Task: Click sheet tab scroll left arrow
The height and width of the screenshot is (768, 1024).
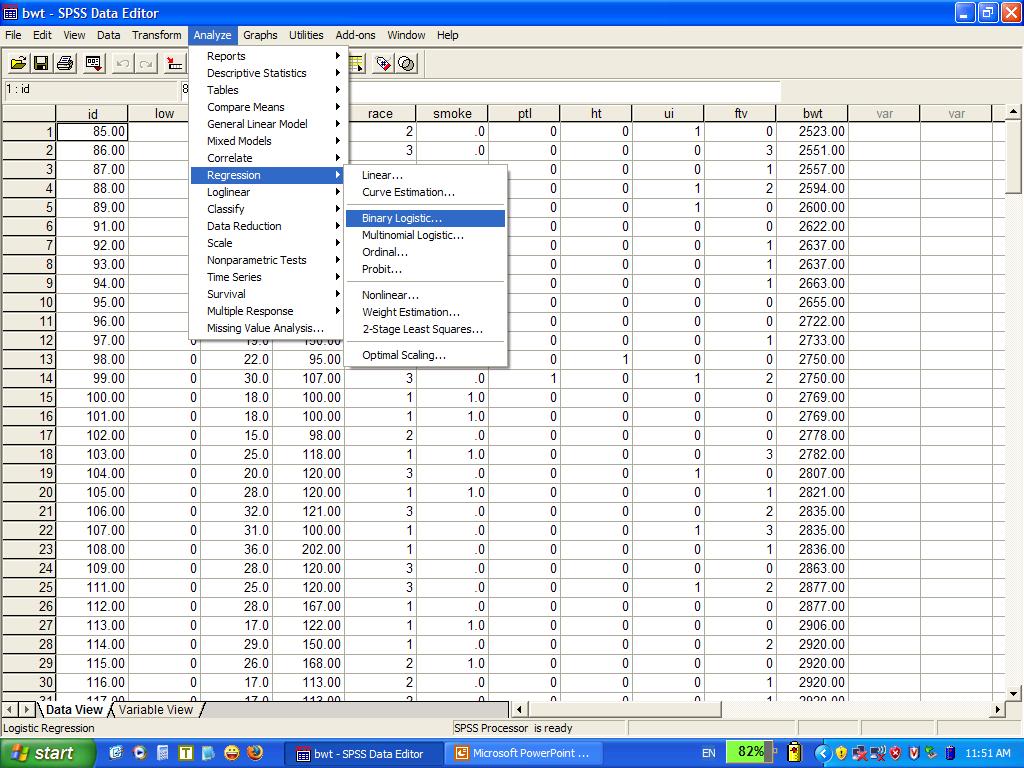Action: pos(10,709)
